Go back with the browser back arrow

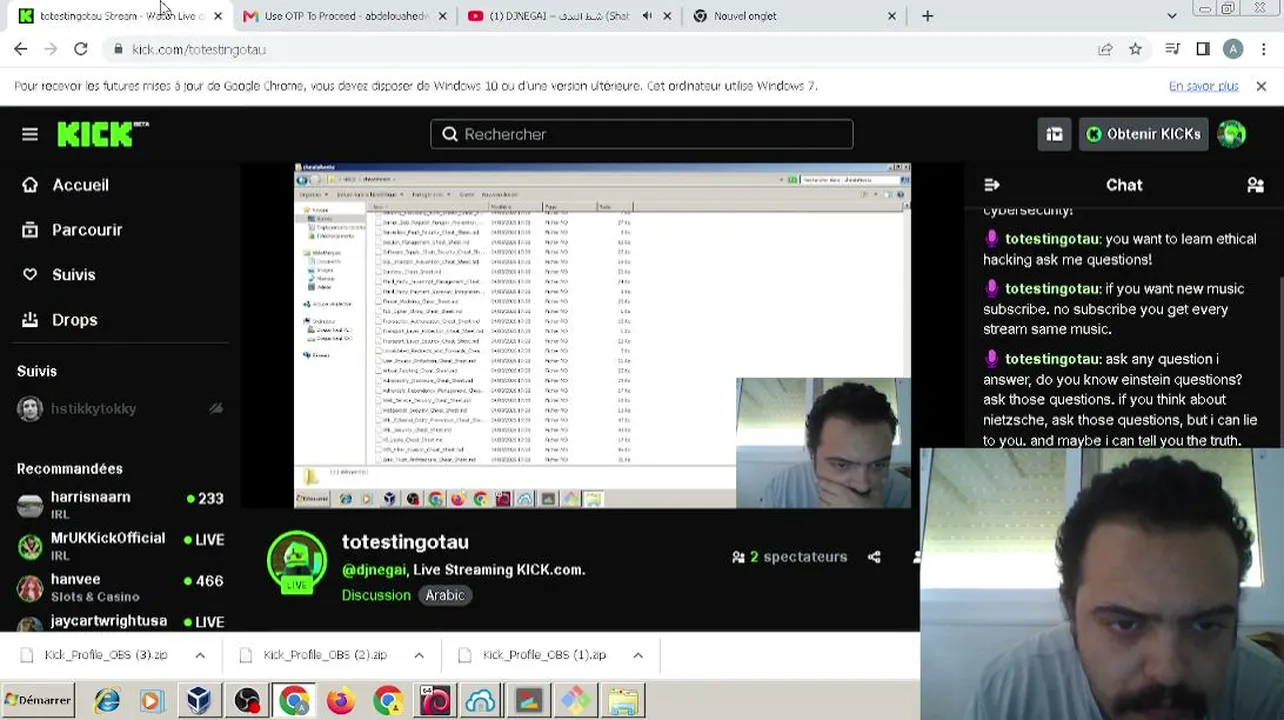pyautogui.click(x=21, y=49)
